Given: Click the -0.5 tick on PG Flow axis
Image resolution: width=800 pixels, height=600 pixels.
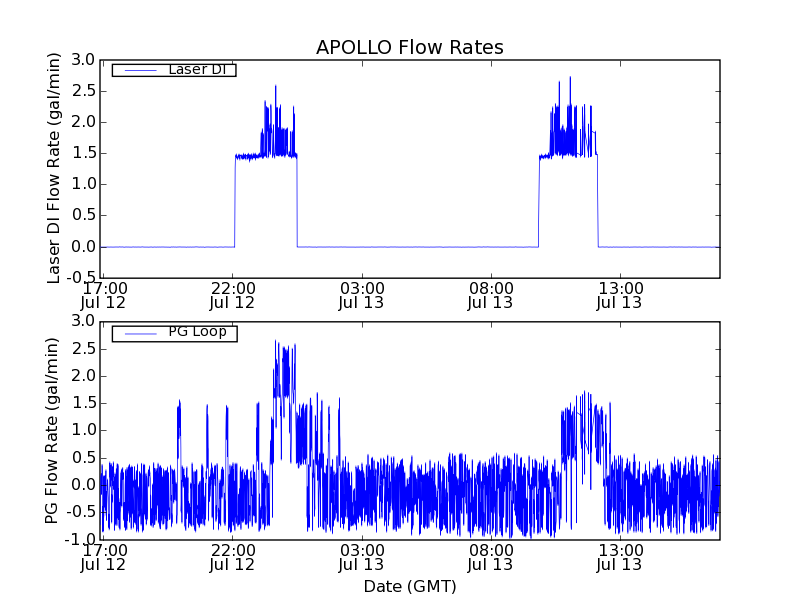Looking at the screenshot, I should [x=80, y=512].
